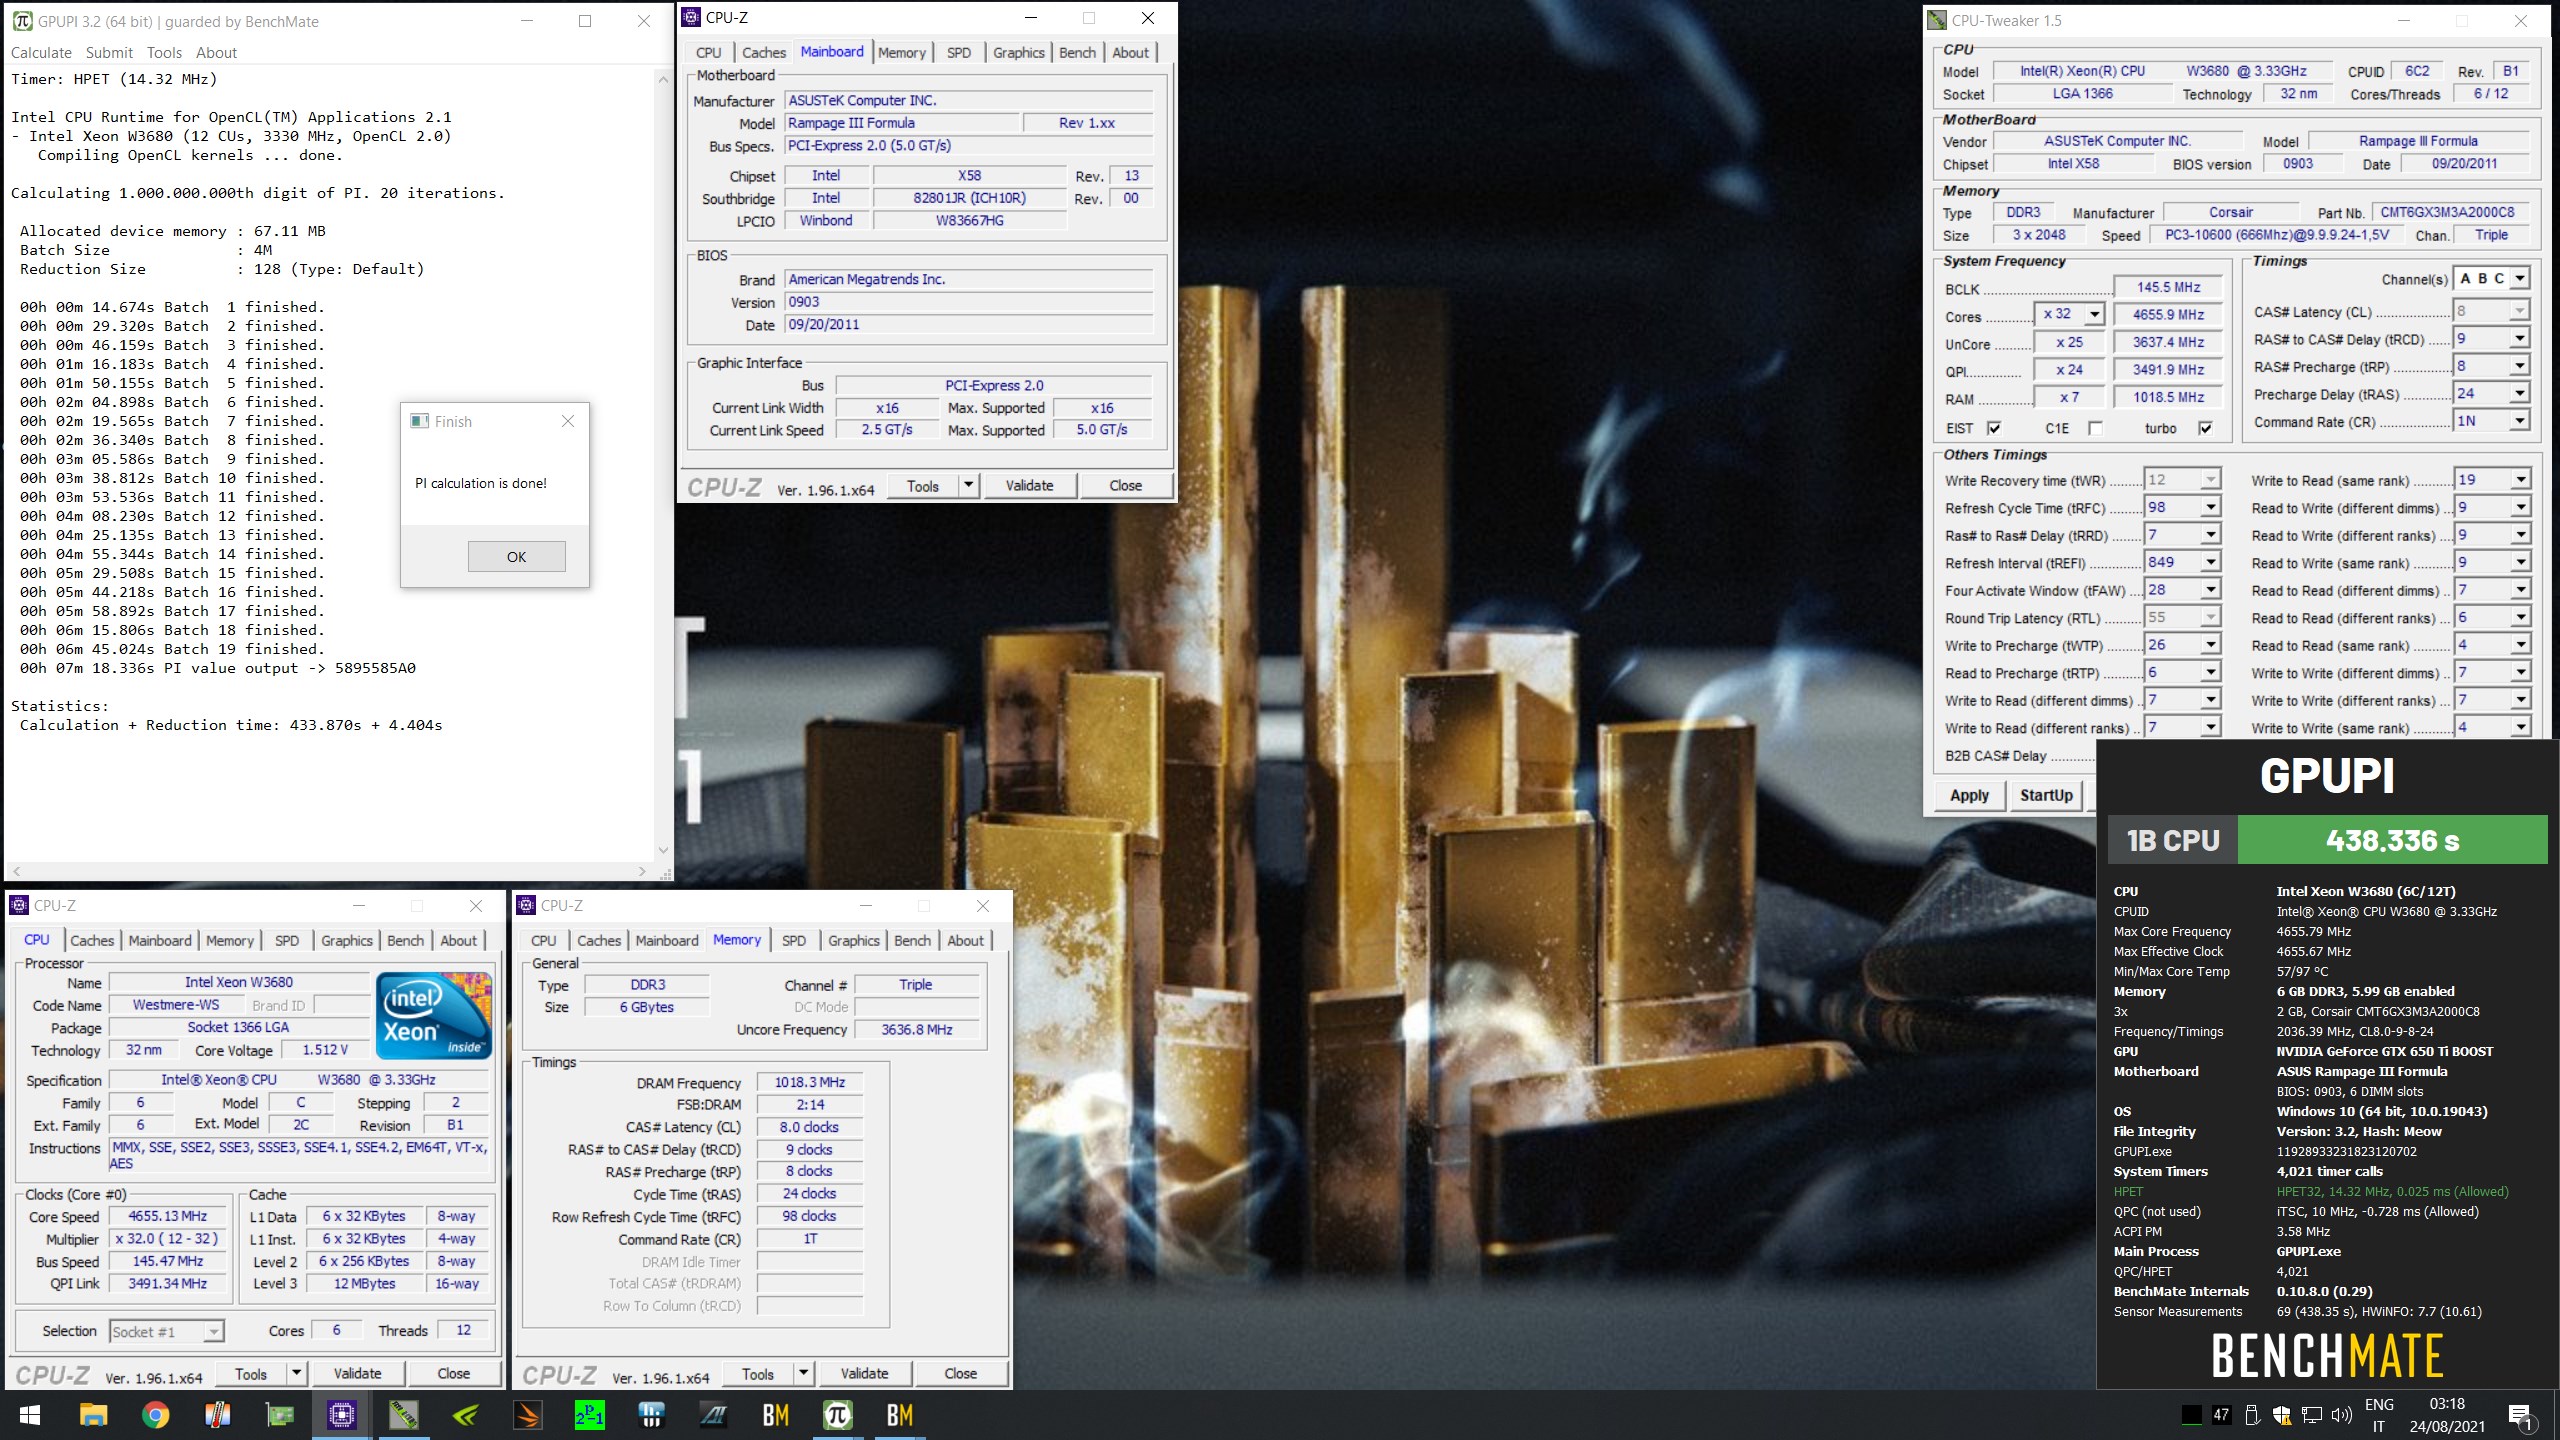Toggle the turbo checkbox in CPU-Tweaker

pos(2205,428)
